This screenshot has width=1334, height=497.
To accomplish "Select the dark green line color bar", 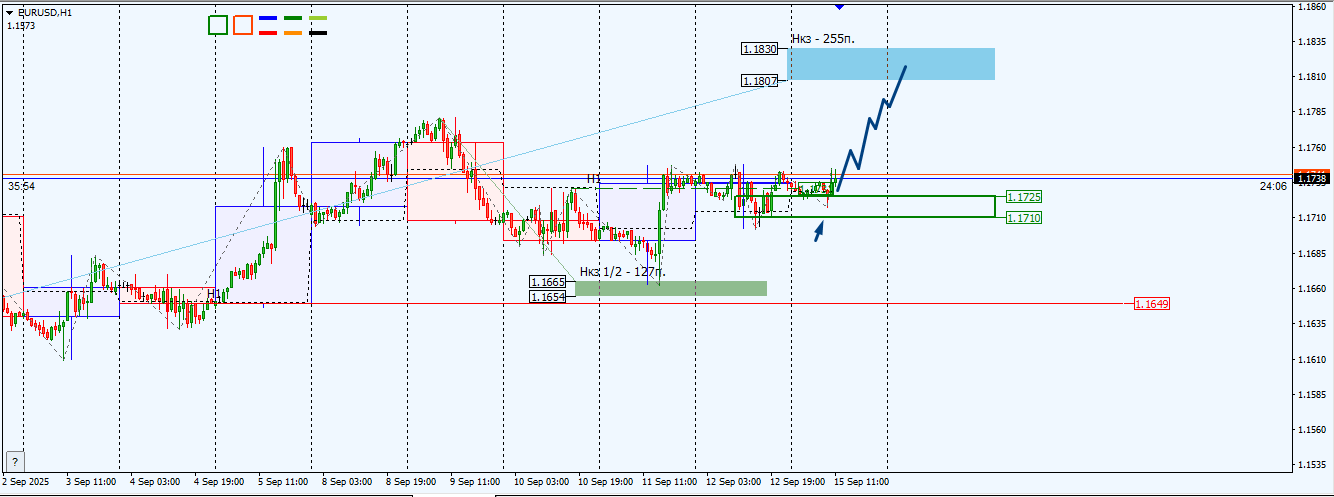I will pos(293,18).
